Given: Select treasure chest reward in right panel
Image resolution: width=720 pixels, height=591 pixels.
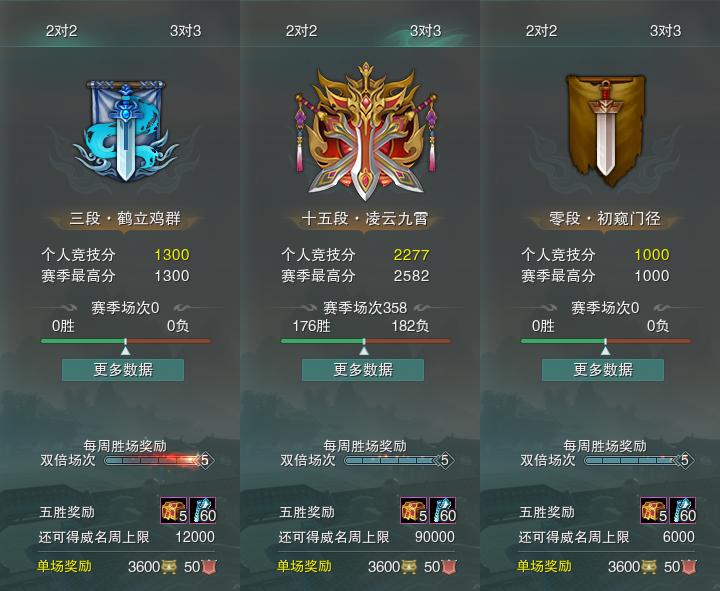Looking at the screenshot, I should click(x=654, y=510).
